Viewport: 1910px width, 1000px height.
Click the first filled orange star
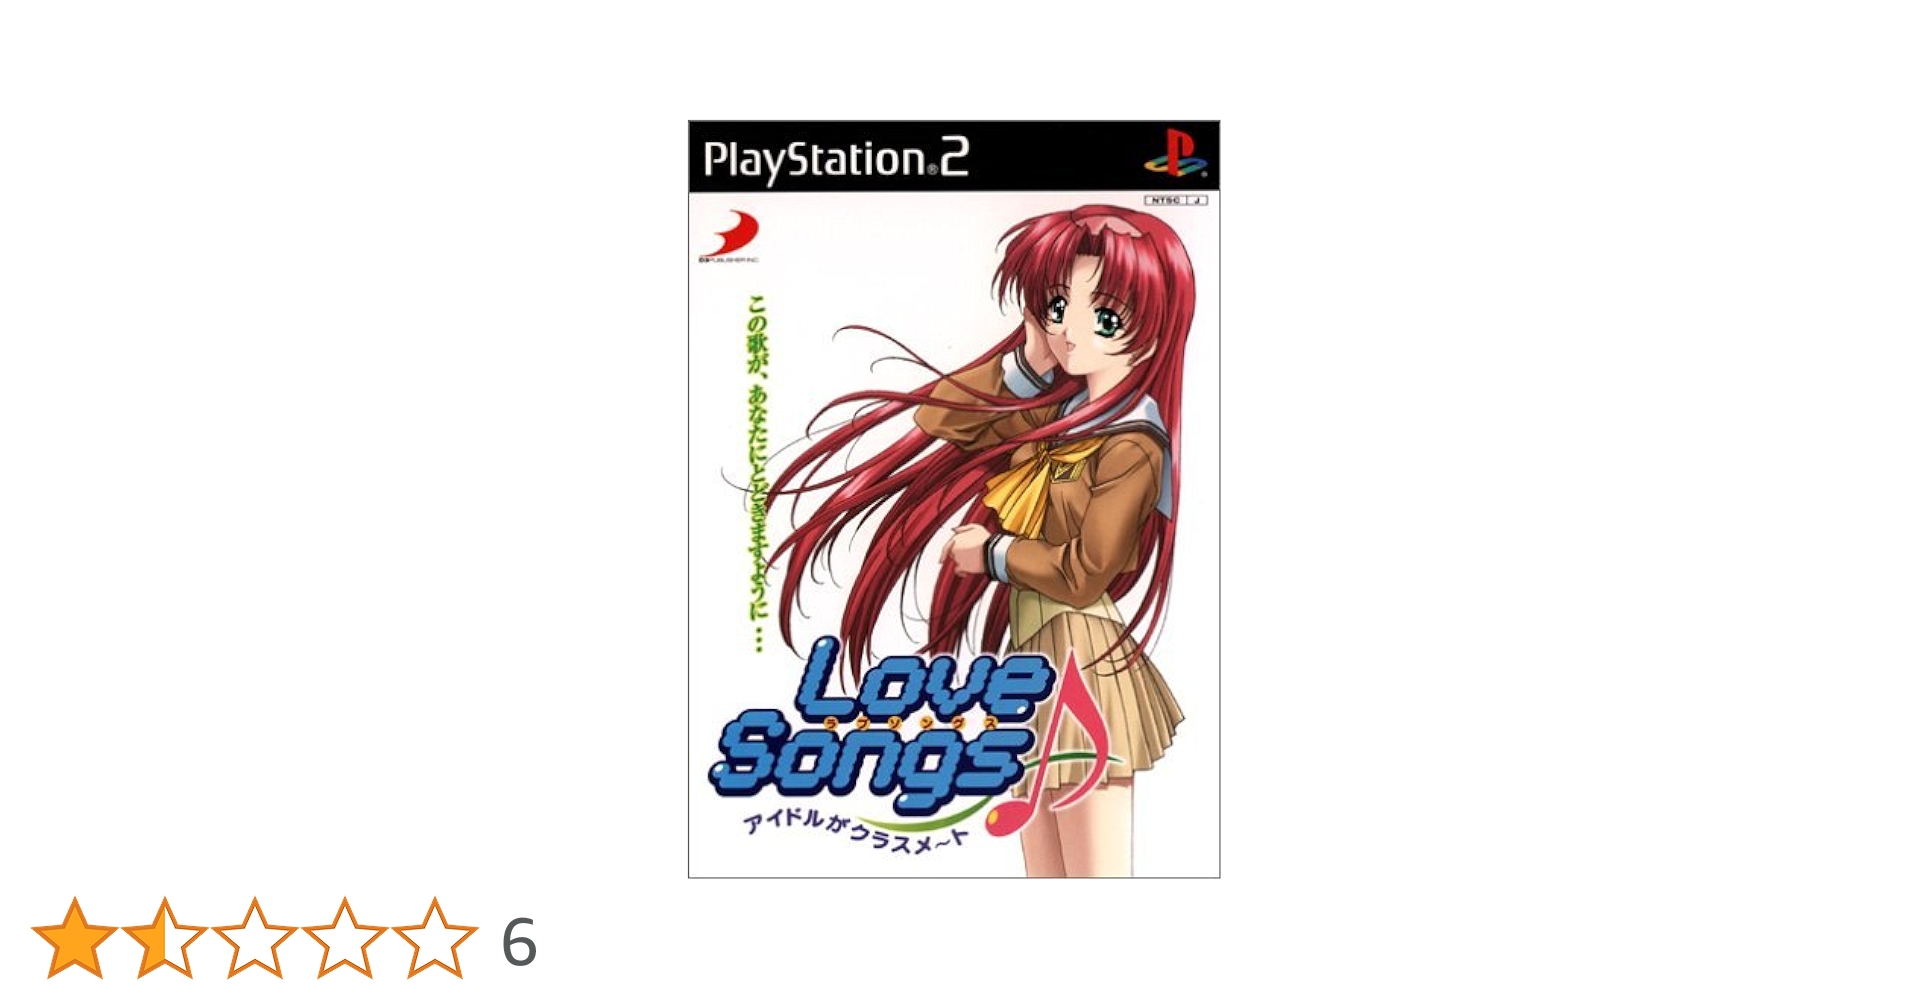point(74,939)
